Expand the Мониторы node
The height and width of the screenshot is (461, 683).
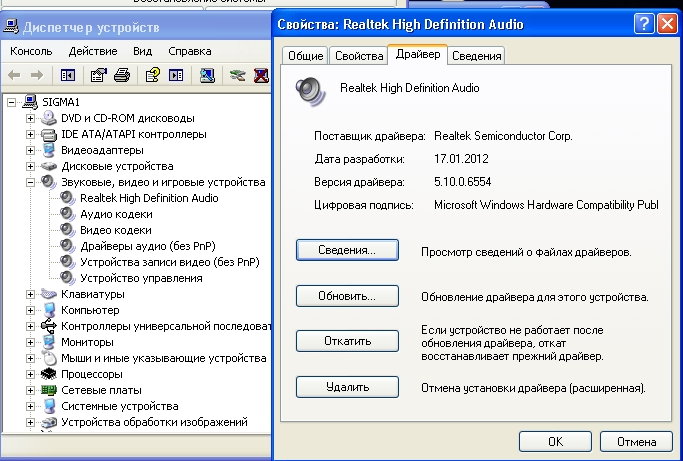coord(30,342)
